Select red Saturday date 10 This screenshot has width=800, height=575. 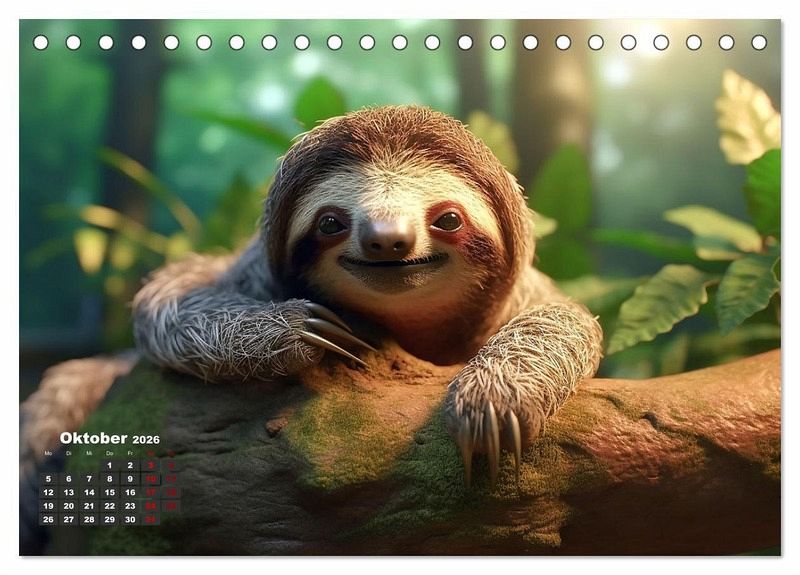[x=151, y=479]
